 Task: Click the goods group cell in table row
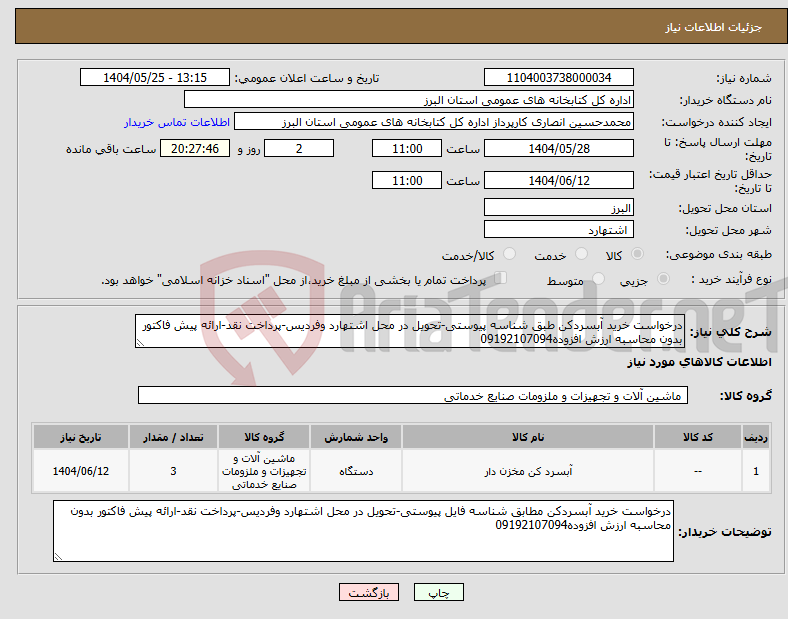tap(264, 471)
